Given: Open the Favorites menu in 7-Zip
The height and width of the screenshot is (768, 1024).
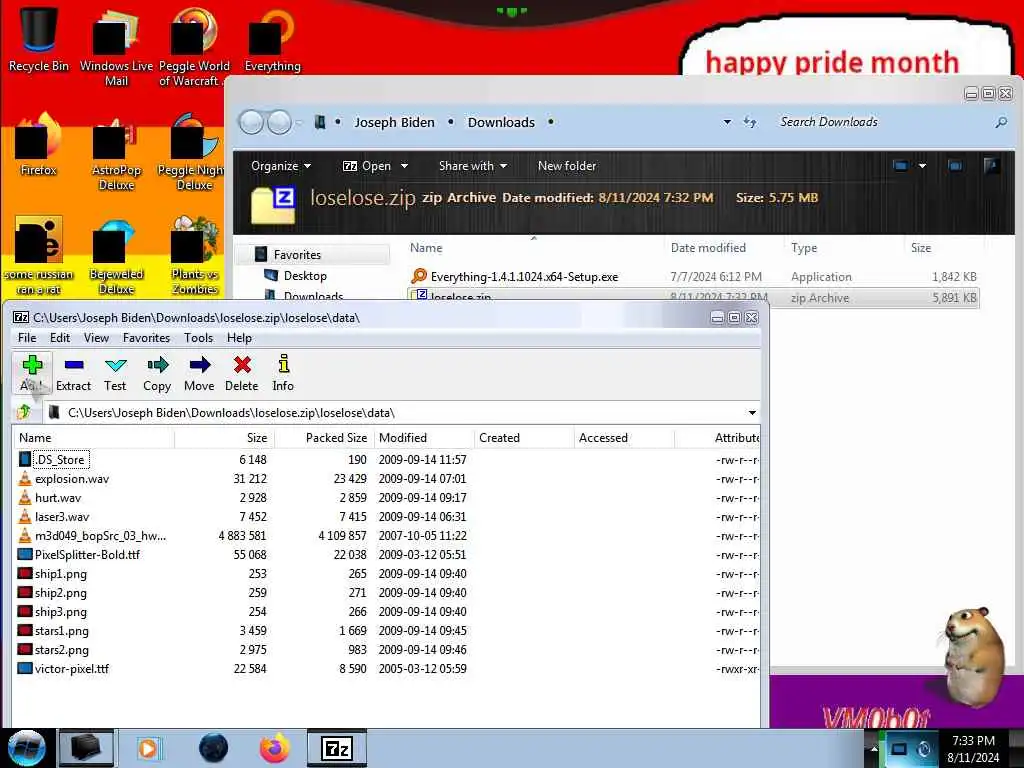Looking at the screenshot, I should [146, 338].
